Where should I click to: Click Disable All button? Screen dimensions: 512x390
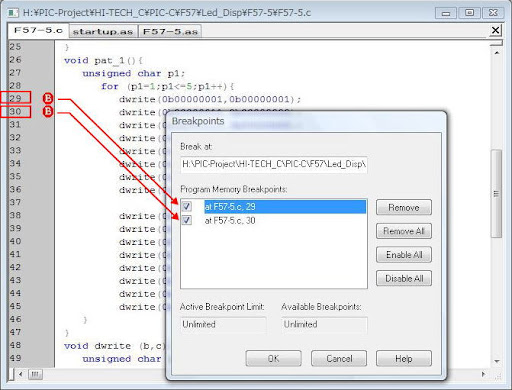[x=404, y=278]
